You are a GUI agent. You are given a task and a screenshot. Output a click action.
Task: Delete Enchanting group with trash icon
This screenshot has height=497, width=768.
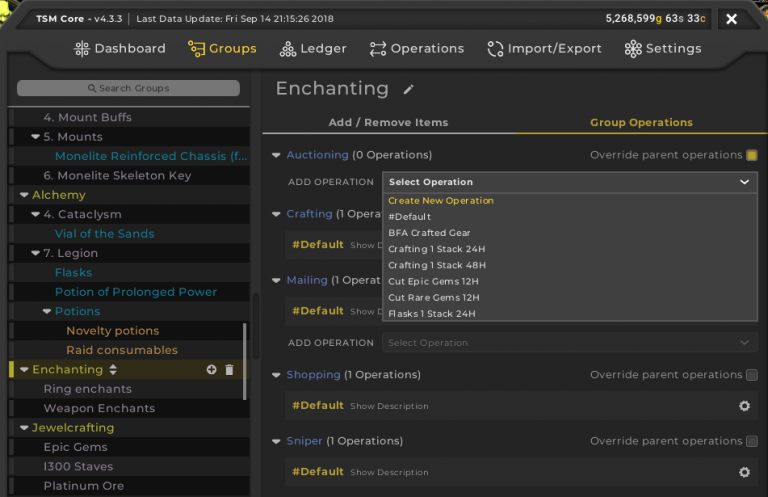click(x=229, y=370)
